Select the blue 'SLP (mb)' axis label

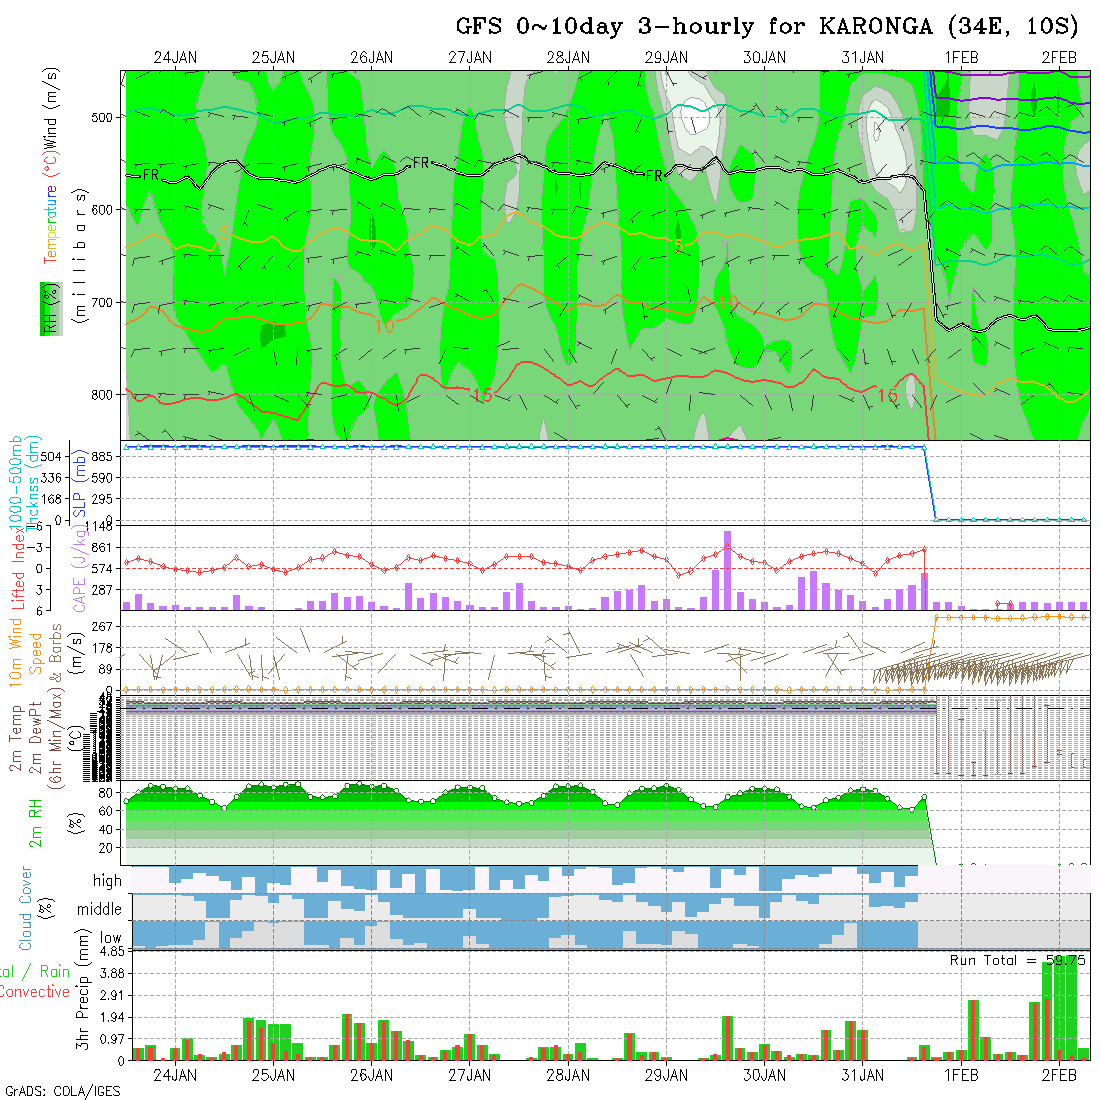click(79, 483)
